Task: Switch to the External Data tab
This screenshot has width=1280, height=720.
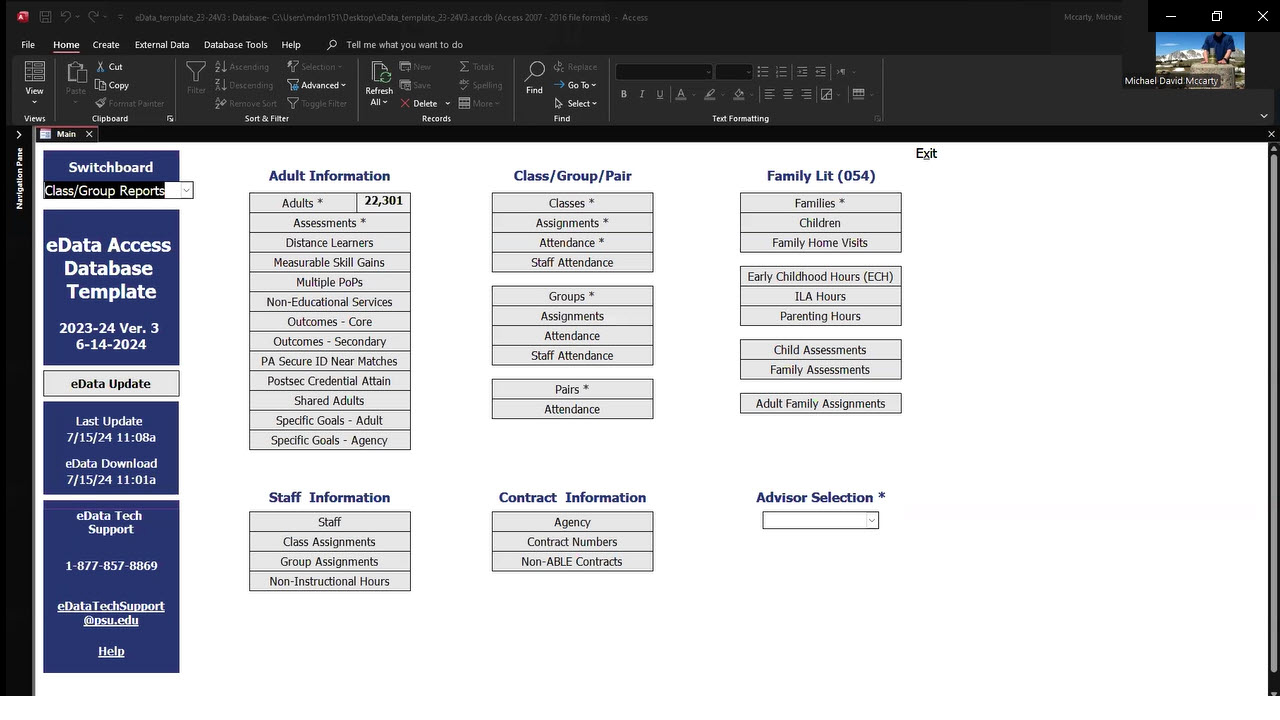Action: pyautogui.click(x=162, y=45)
